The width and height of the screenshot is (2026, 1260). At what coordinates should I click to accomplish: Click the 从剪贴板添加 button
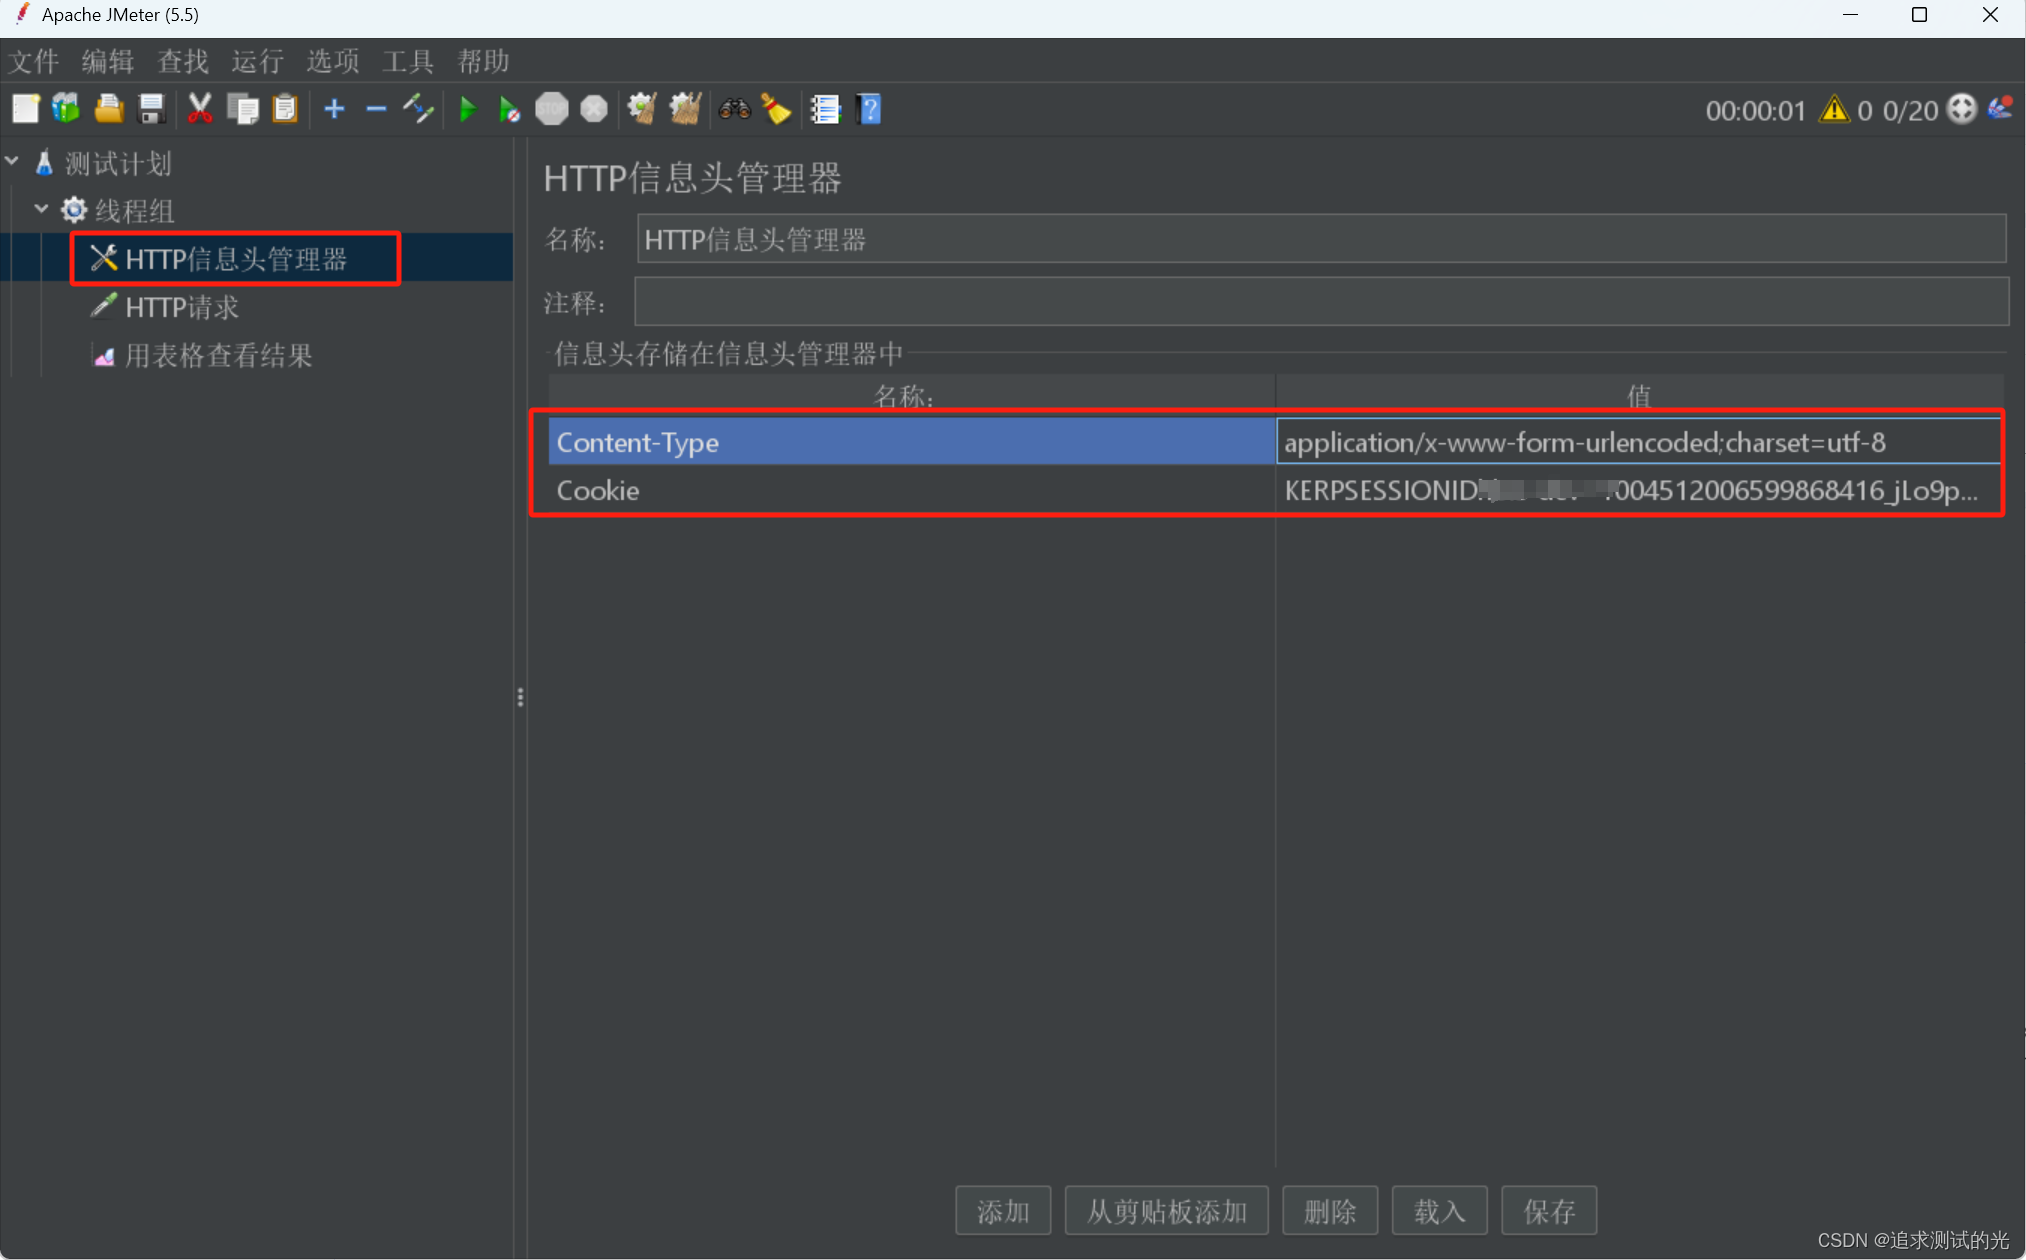(x=1167, y=1211)
